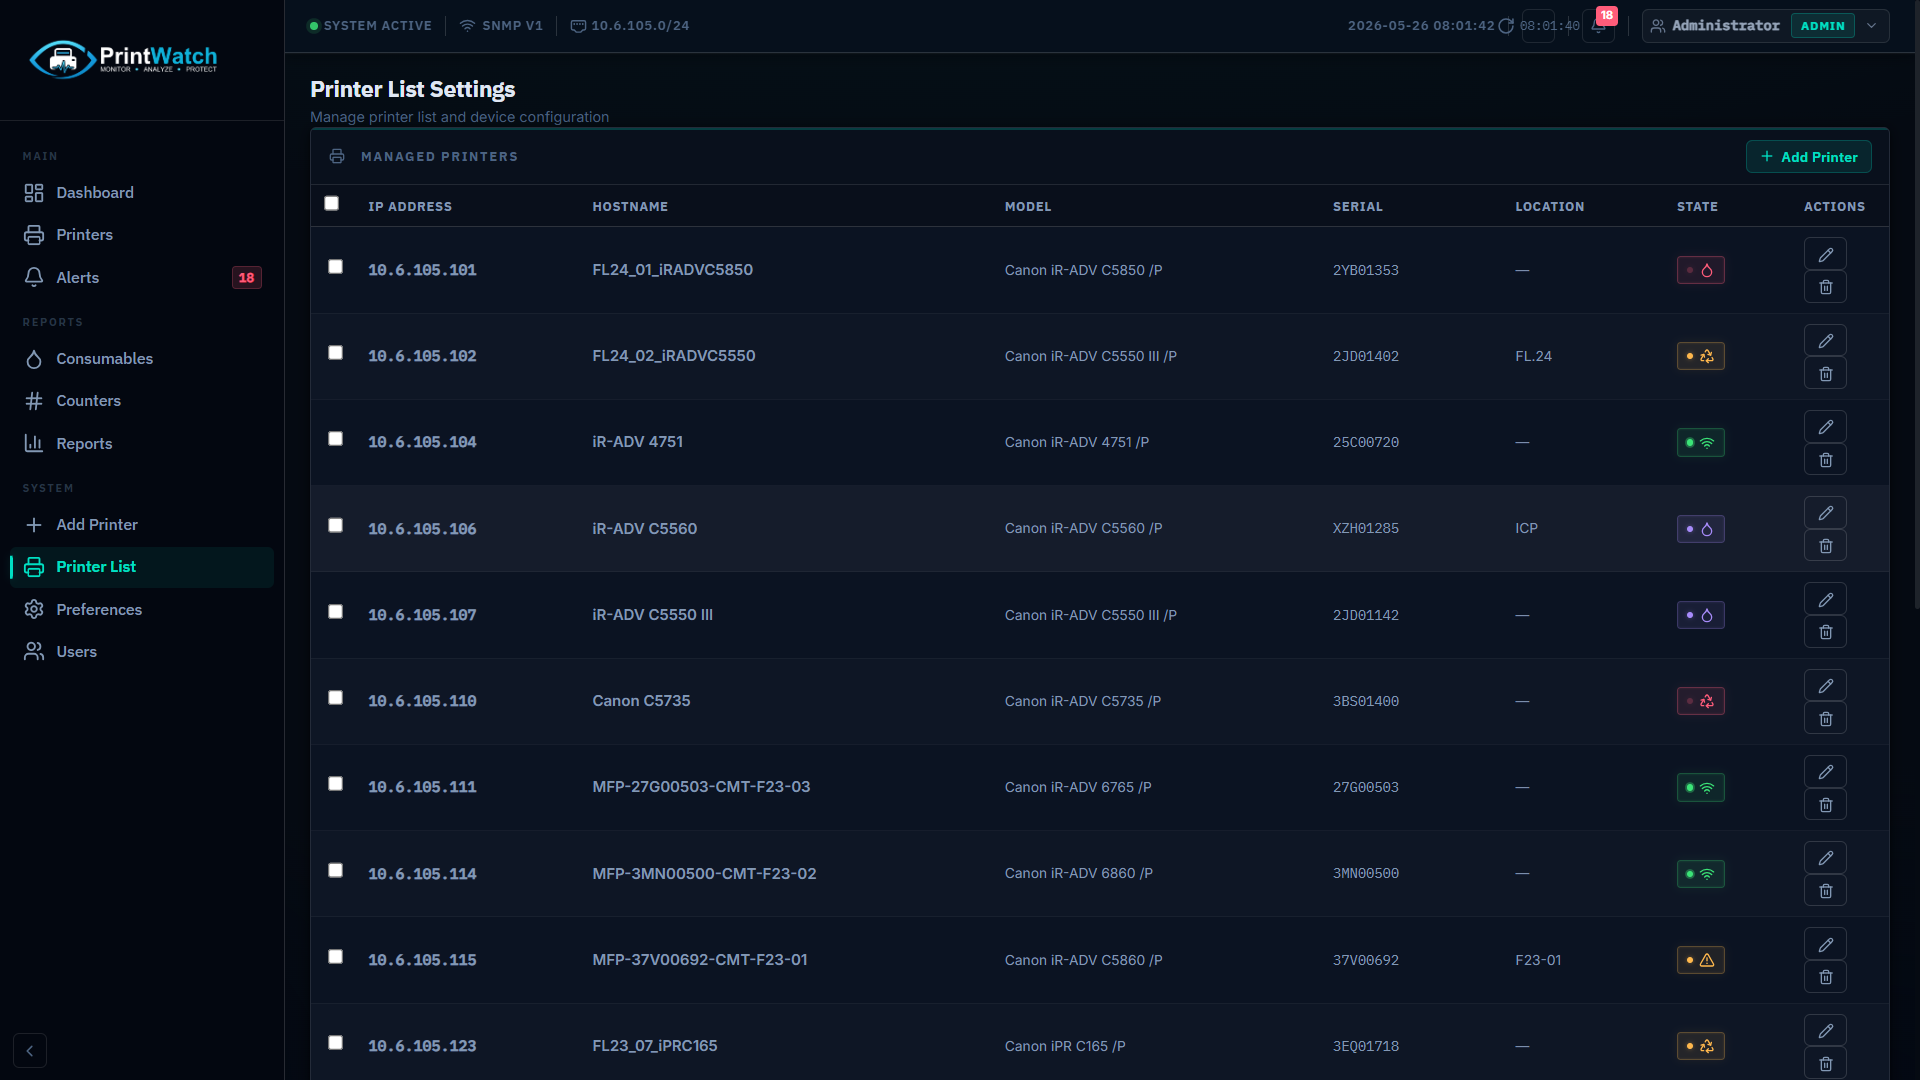Check the box for 10.6.105.111
Image resolution: width=1920 pixels, height=1080 pixels.
point(336,784)
